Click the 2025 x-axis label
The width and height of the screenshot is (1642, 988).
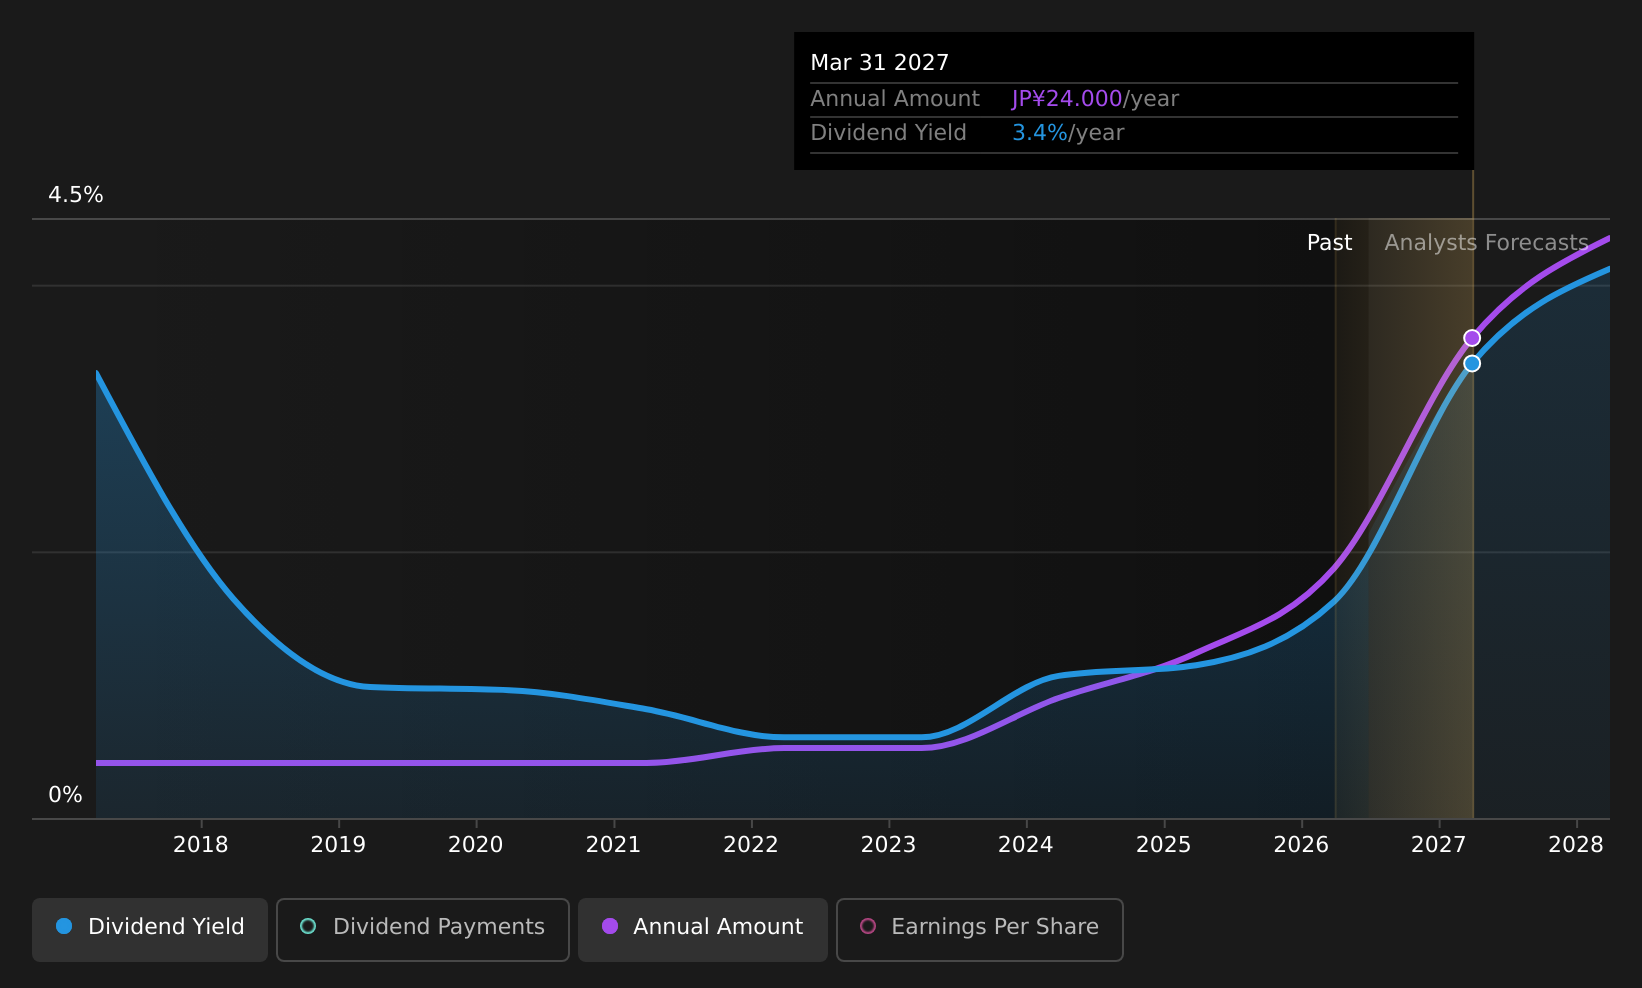point(1164,845)
